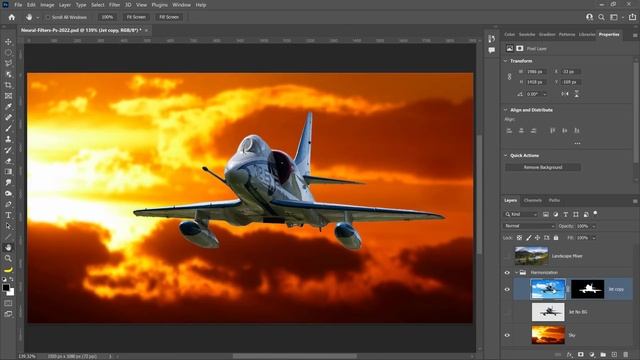640x360 pixels.
Task: Select the Hand tool in toolbar
Action: click(8, 248)
